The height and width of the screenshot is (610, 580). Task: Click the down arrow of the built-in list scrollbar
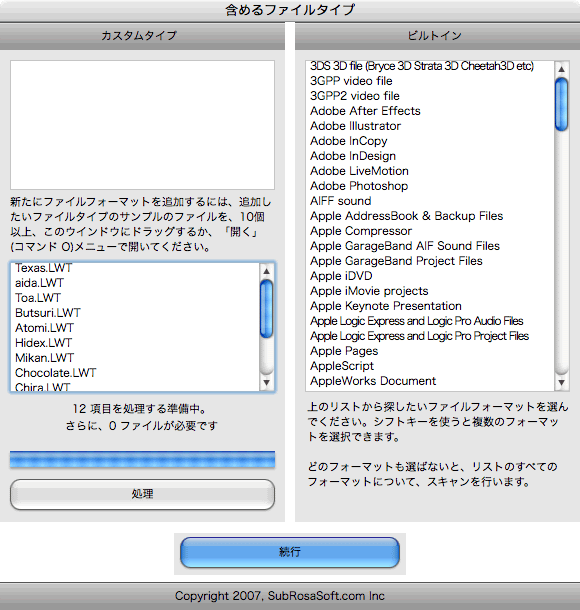tap(561, 382)
